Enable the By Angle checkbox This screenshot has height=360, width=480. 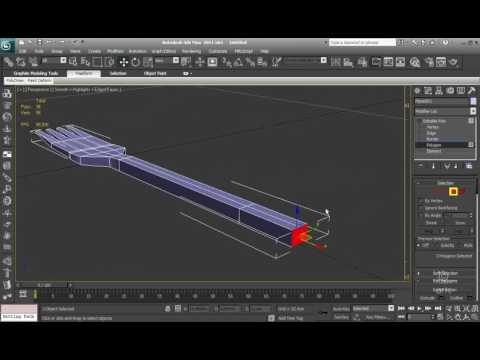[x=421, y=216]
